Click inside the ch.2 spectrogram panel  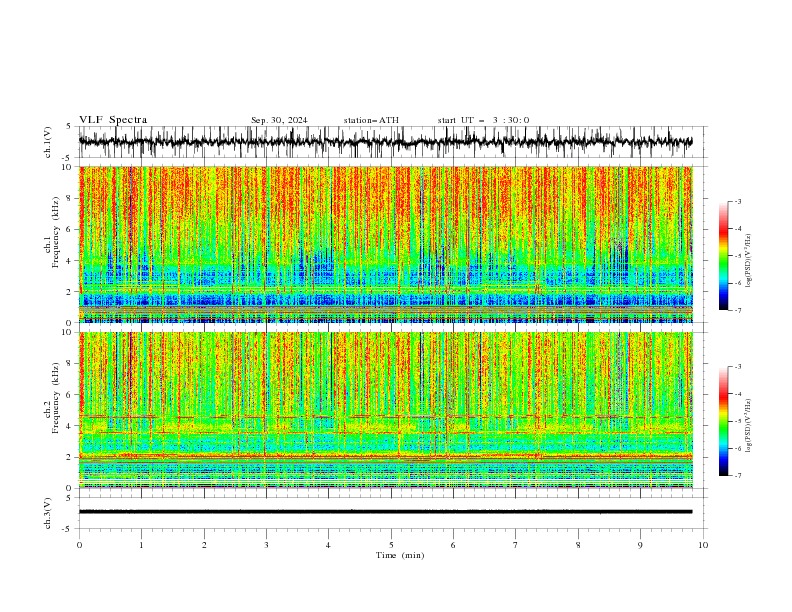pos(385,410)
